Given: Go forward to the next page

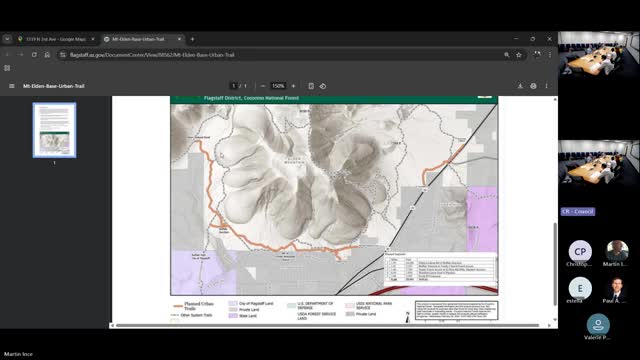Looking at the screenshot, I should coord(21,55).
